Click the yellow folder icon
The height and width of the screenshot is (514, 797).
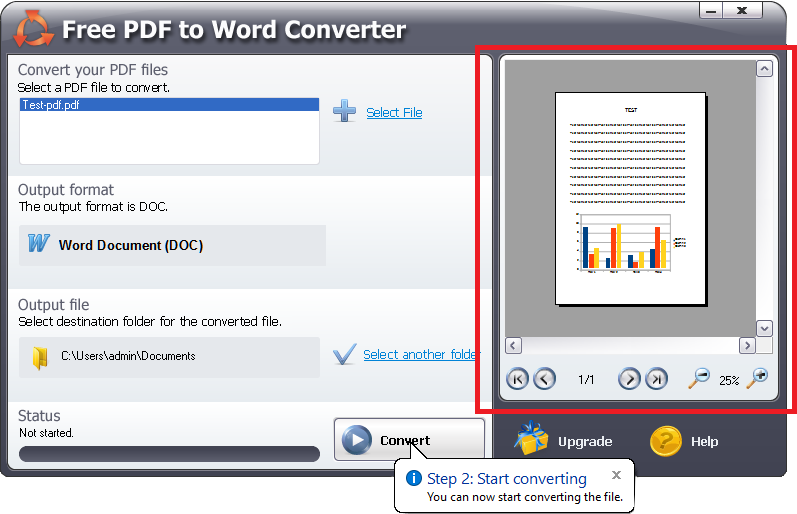click(x=40, y=357)
